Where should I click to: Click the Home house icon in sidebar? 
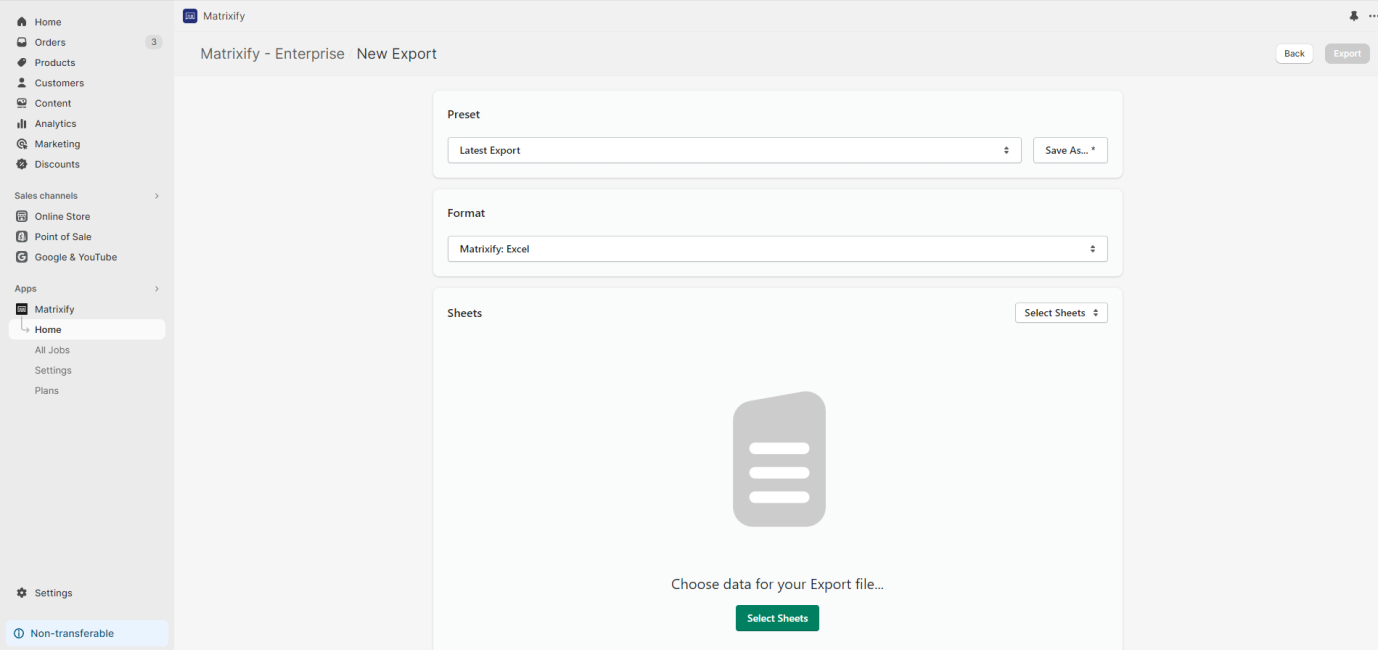tap(22, 22)
